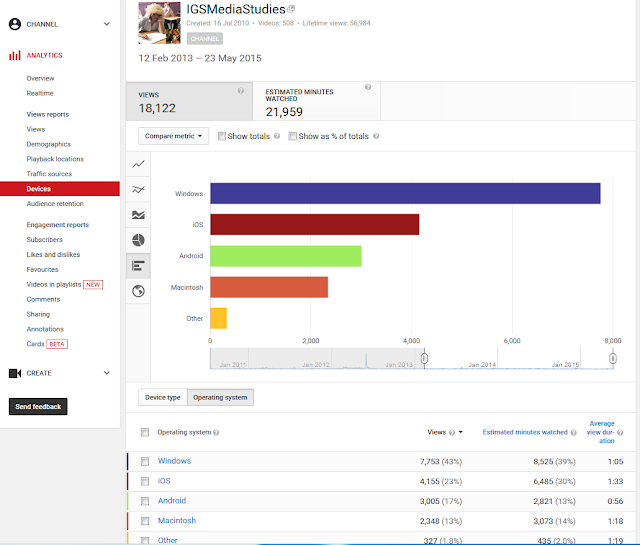Open external link icon beside IGSMediaStudies
640x545 pixels.
pos(291,9)
